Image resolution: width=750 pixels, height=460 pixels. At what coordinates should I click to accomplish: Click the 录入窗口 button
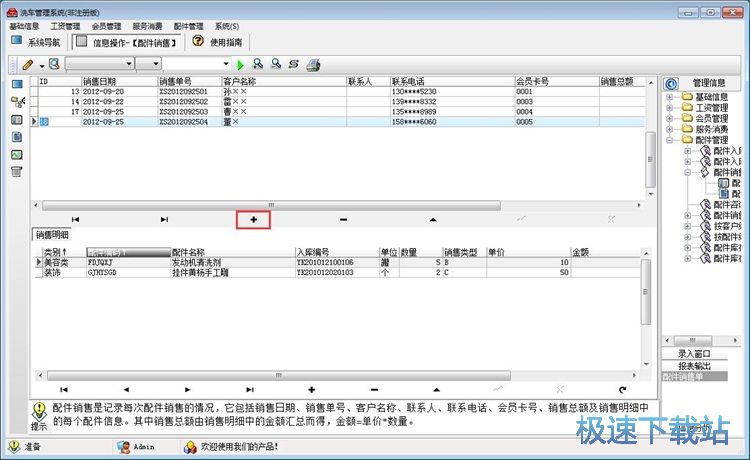pos(694,354)
